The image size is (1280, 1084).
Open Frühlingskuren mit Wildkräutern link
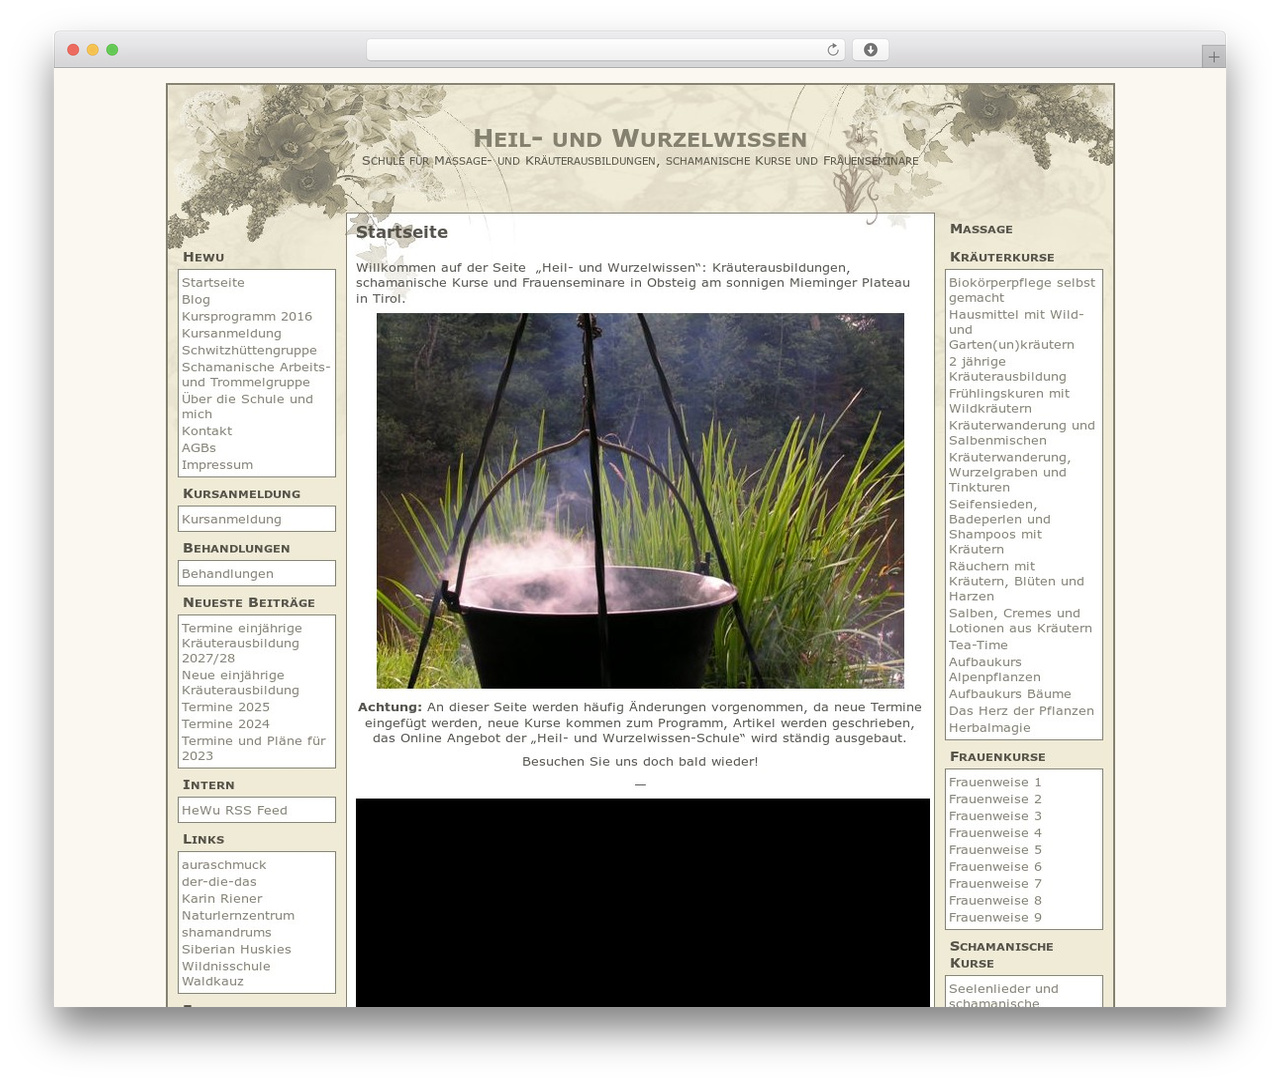1009,401
